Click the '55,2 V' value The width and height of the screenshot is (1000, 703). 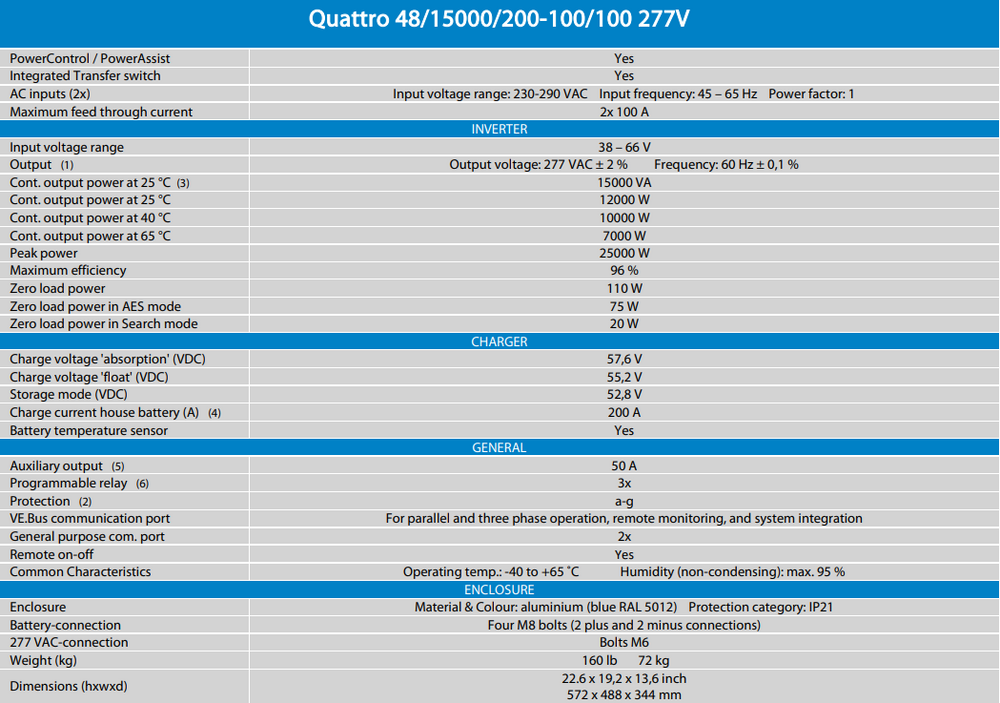[624, 377]
